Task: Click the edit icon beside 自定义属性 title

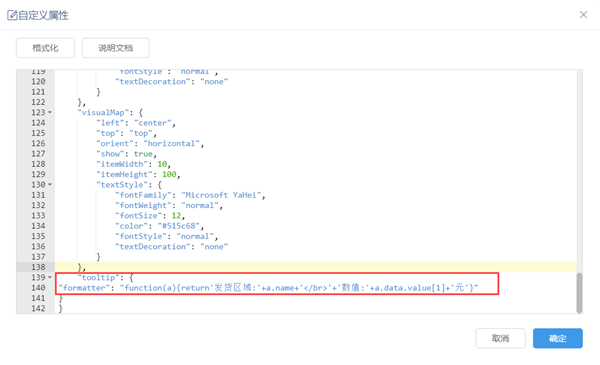Action: pos(12,15)
